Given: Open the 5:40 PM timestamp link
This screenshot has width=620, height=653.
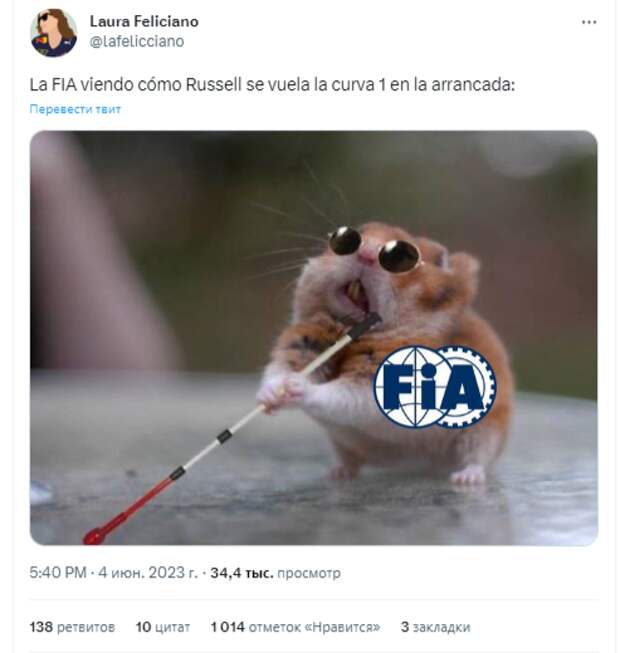Looking at the screenshot, I should (x=58, y=573).
